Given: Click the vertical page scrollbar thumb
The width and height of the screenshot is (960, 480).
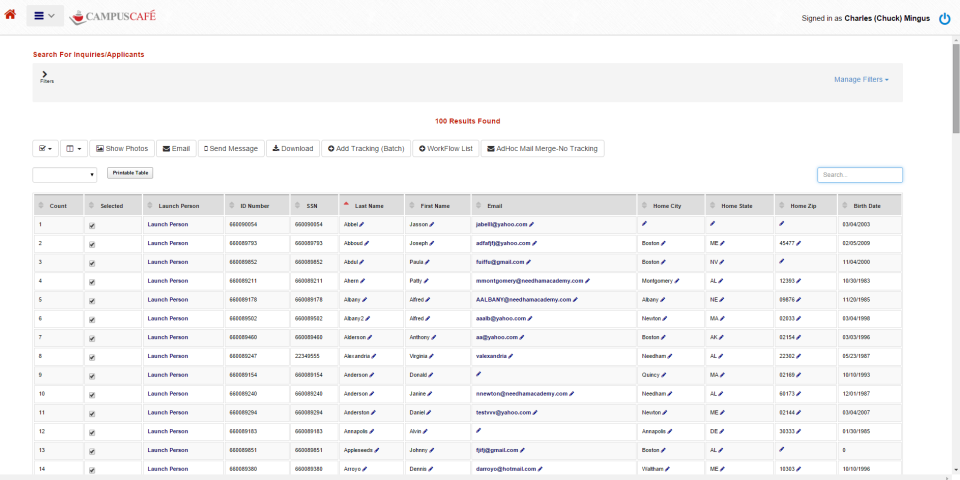Looking at the screenshot, I should click(x=956, y=88).
